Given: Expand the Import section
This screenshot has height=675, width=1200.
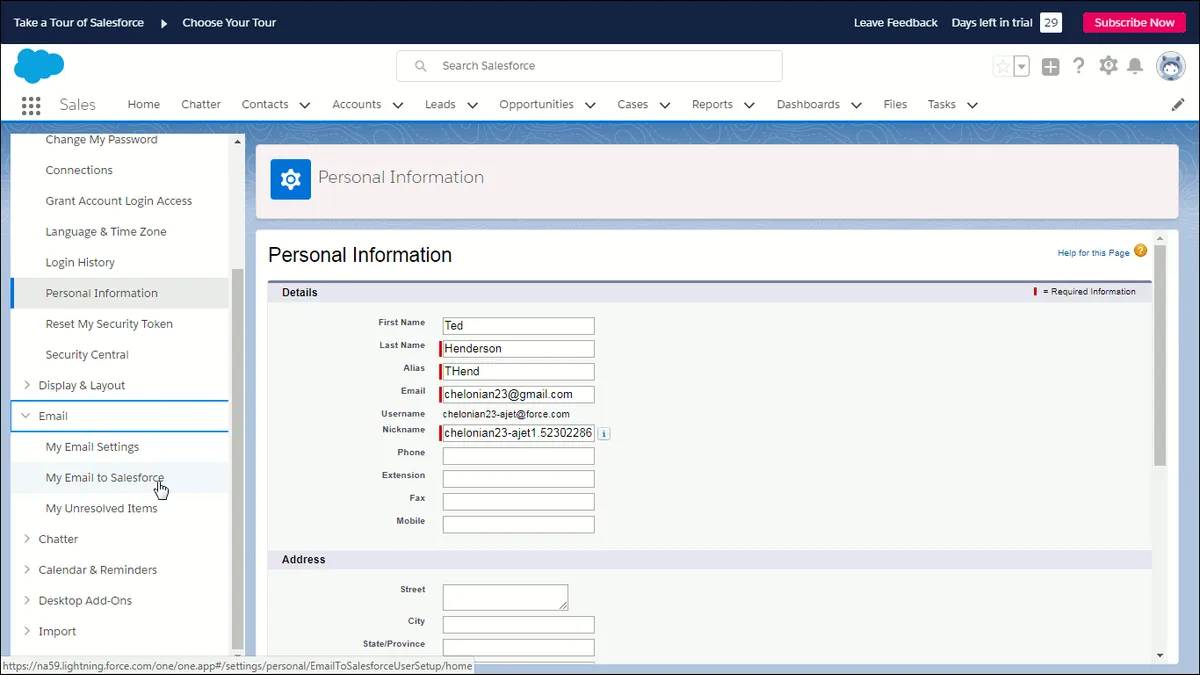Looking at the screenshot, I should [27, 632].
